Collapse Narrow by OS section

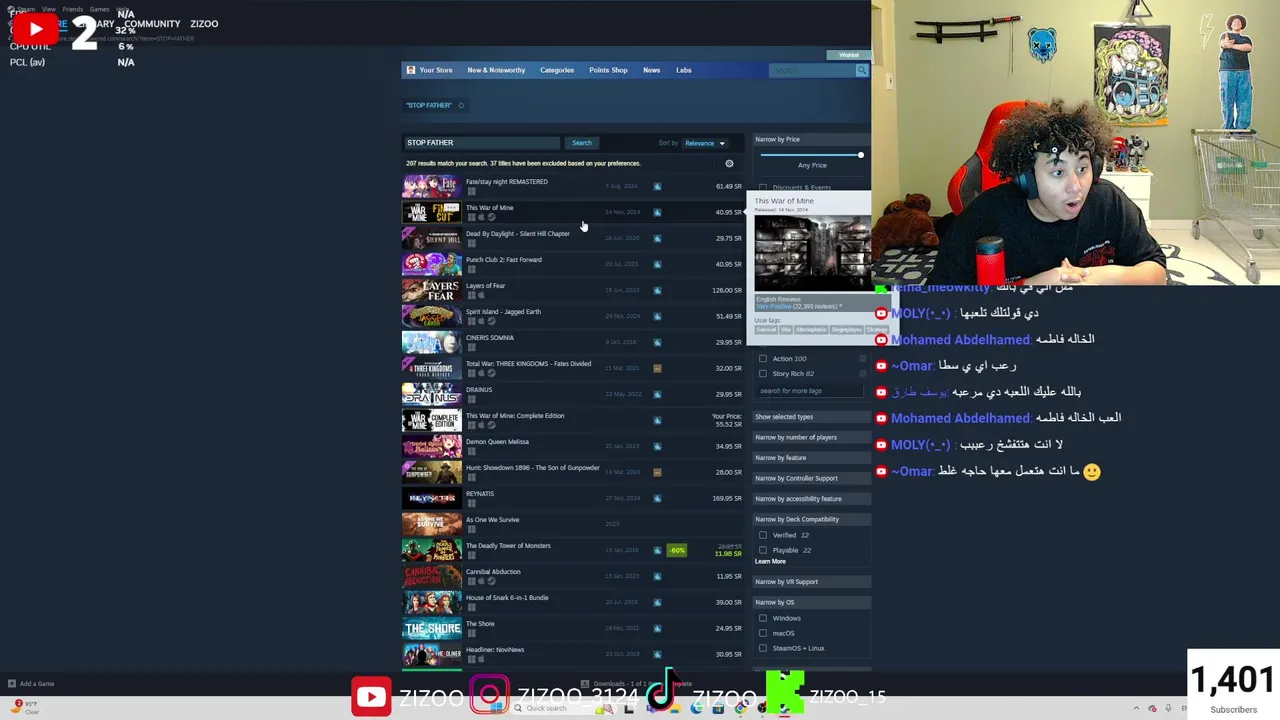[812, 602]
